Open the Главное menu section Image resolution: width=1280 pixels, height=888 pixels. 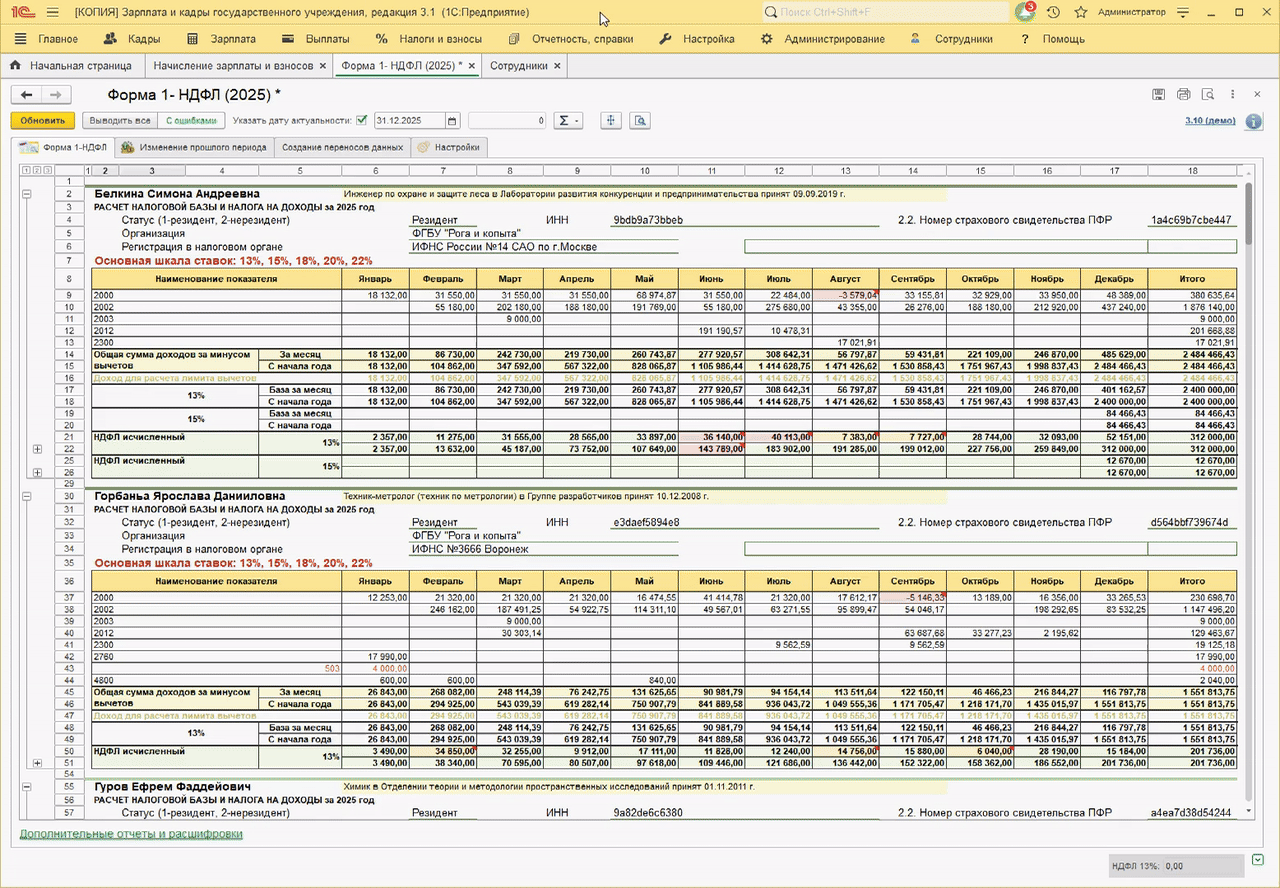tap(48, 39)
